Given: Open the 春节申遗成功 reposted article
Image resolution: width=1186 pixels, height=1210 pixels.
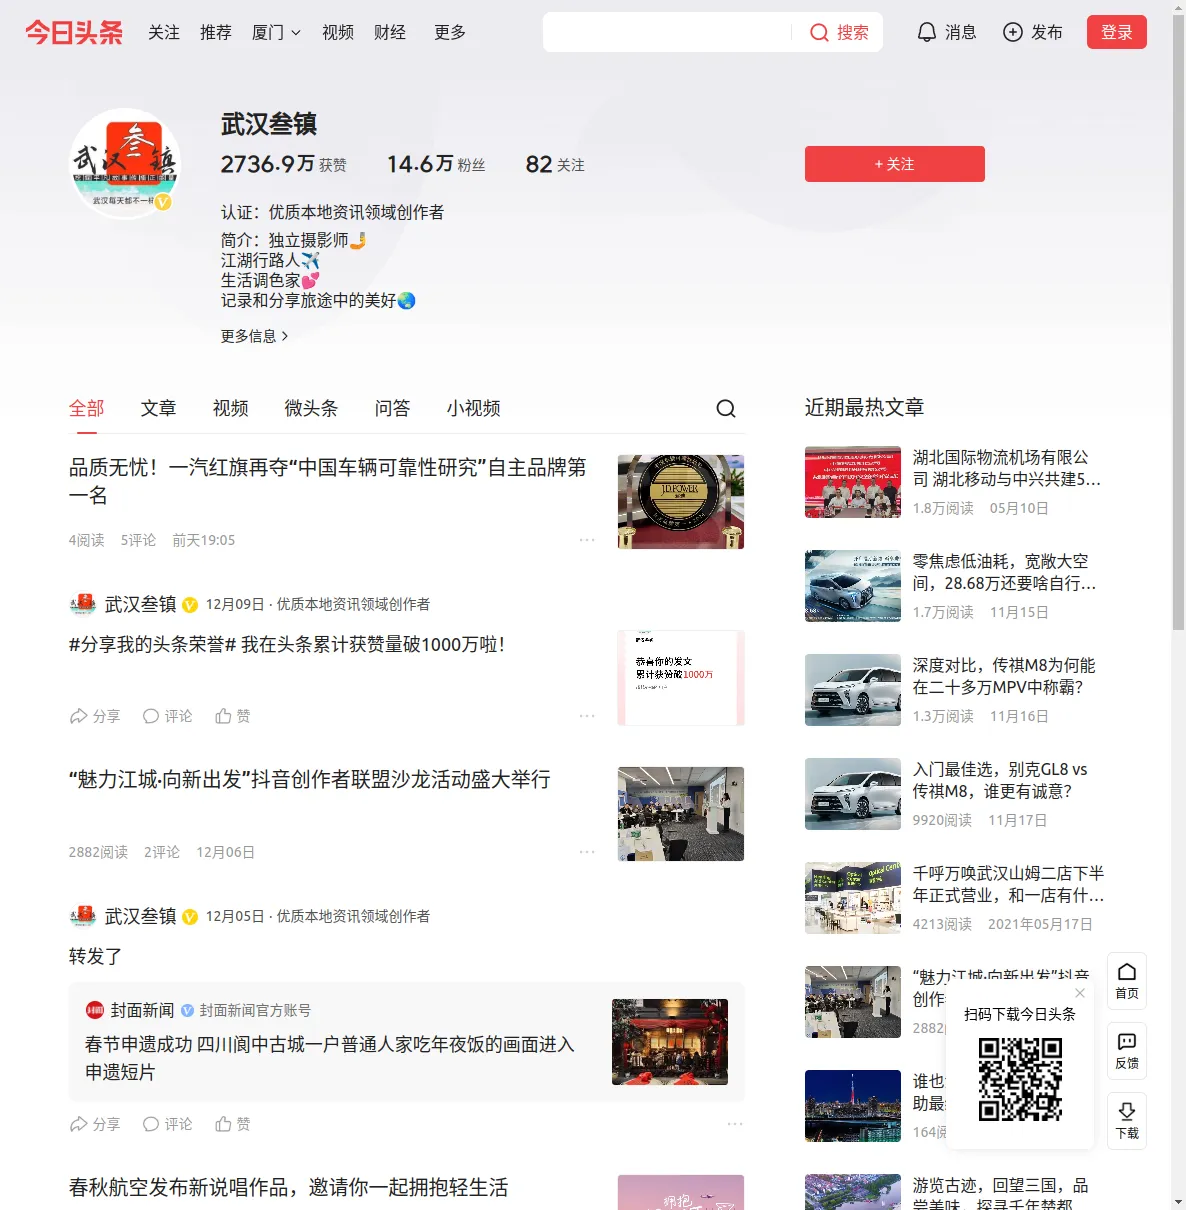Looking at the screenshot, I should [330, 1058].
